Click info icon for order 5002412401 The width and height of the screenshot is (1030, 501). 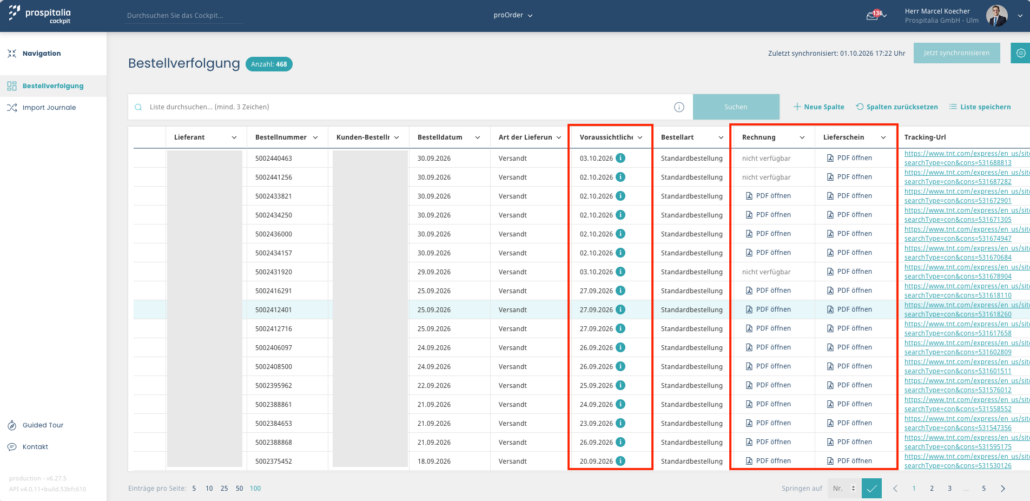tap(621, 310)
